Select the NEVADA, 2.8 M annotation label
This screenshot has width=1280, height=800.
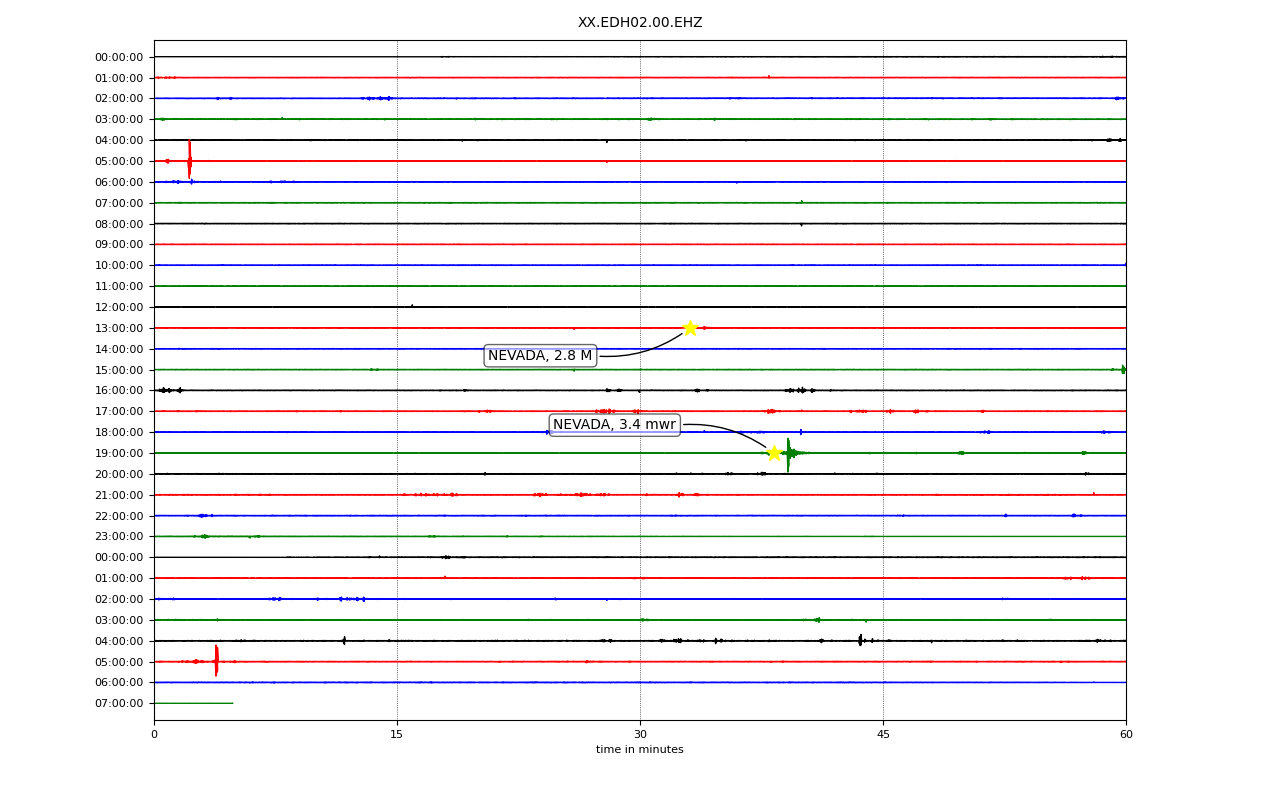pyautogui.click(x=540, y=356)
